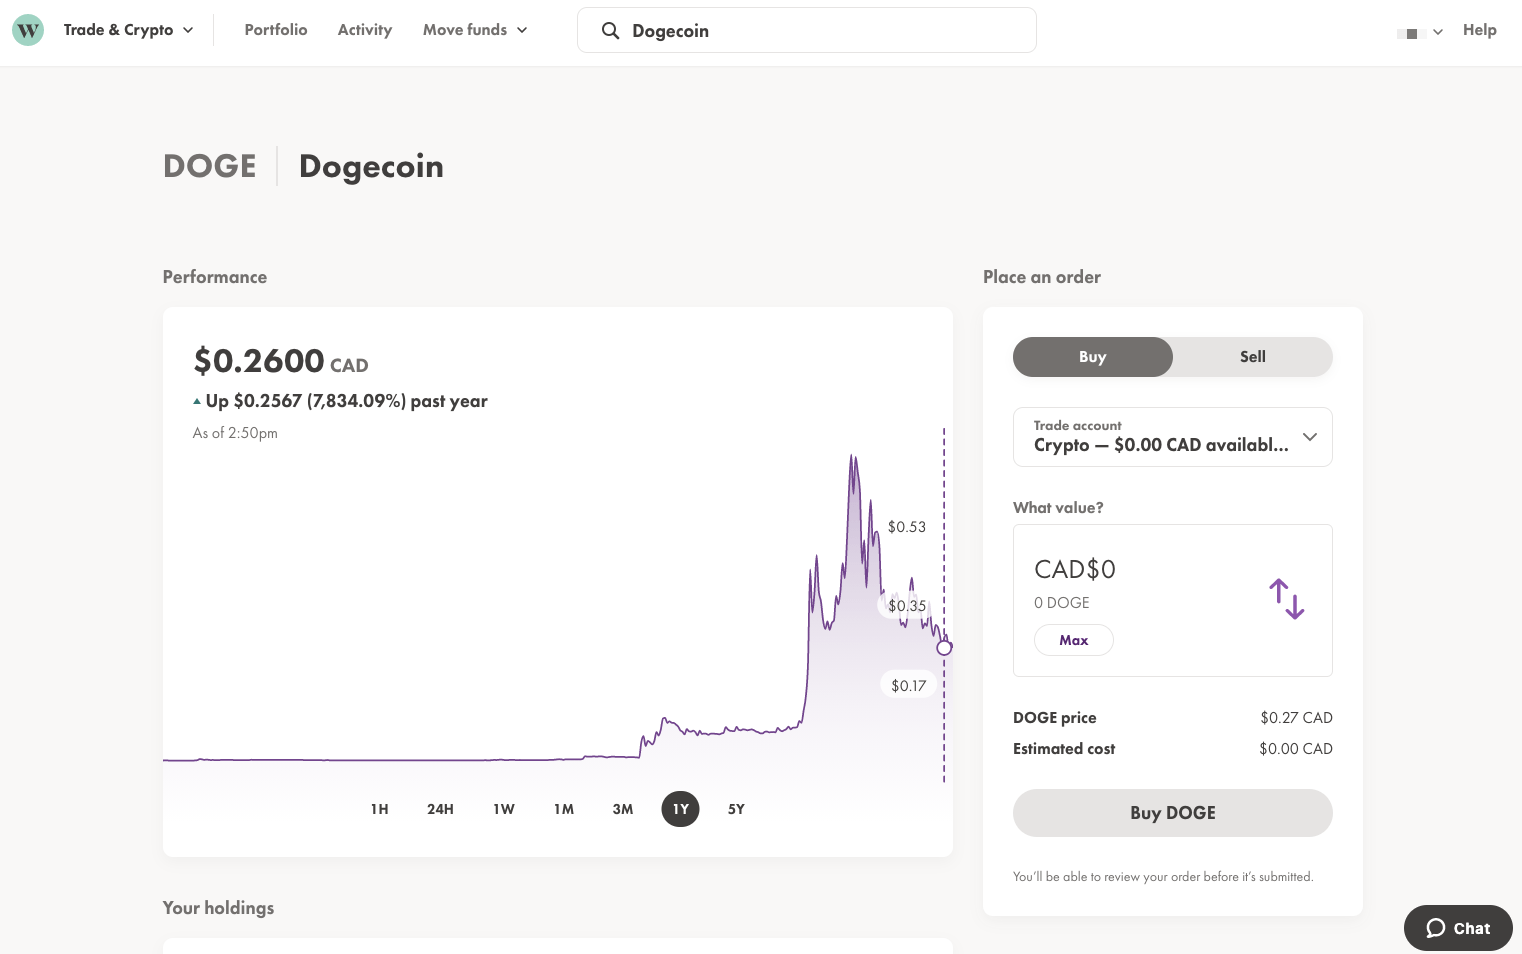Click the $0.35 chart label
This screenshot has width=1522, height=954.
coord(907,606)
